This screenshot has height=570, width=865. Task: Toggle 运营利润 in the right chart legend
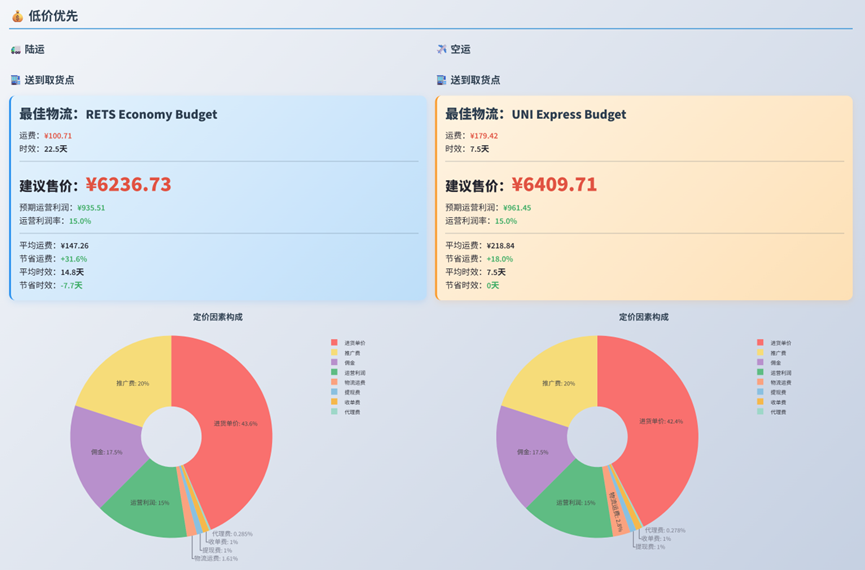click(x=780, y=372)
